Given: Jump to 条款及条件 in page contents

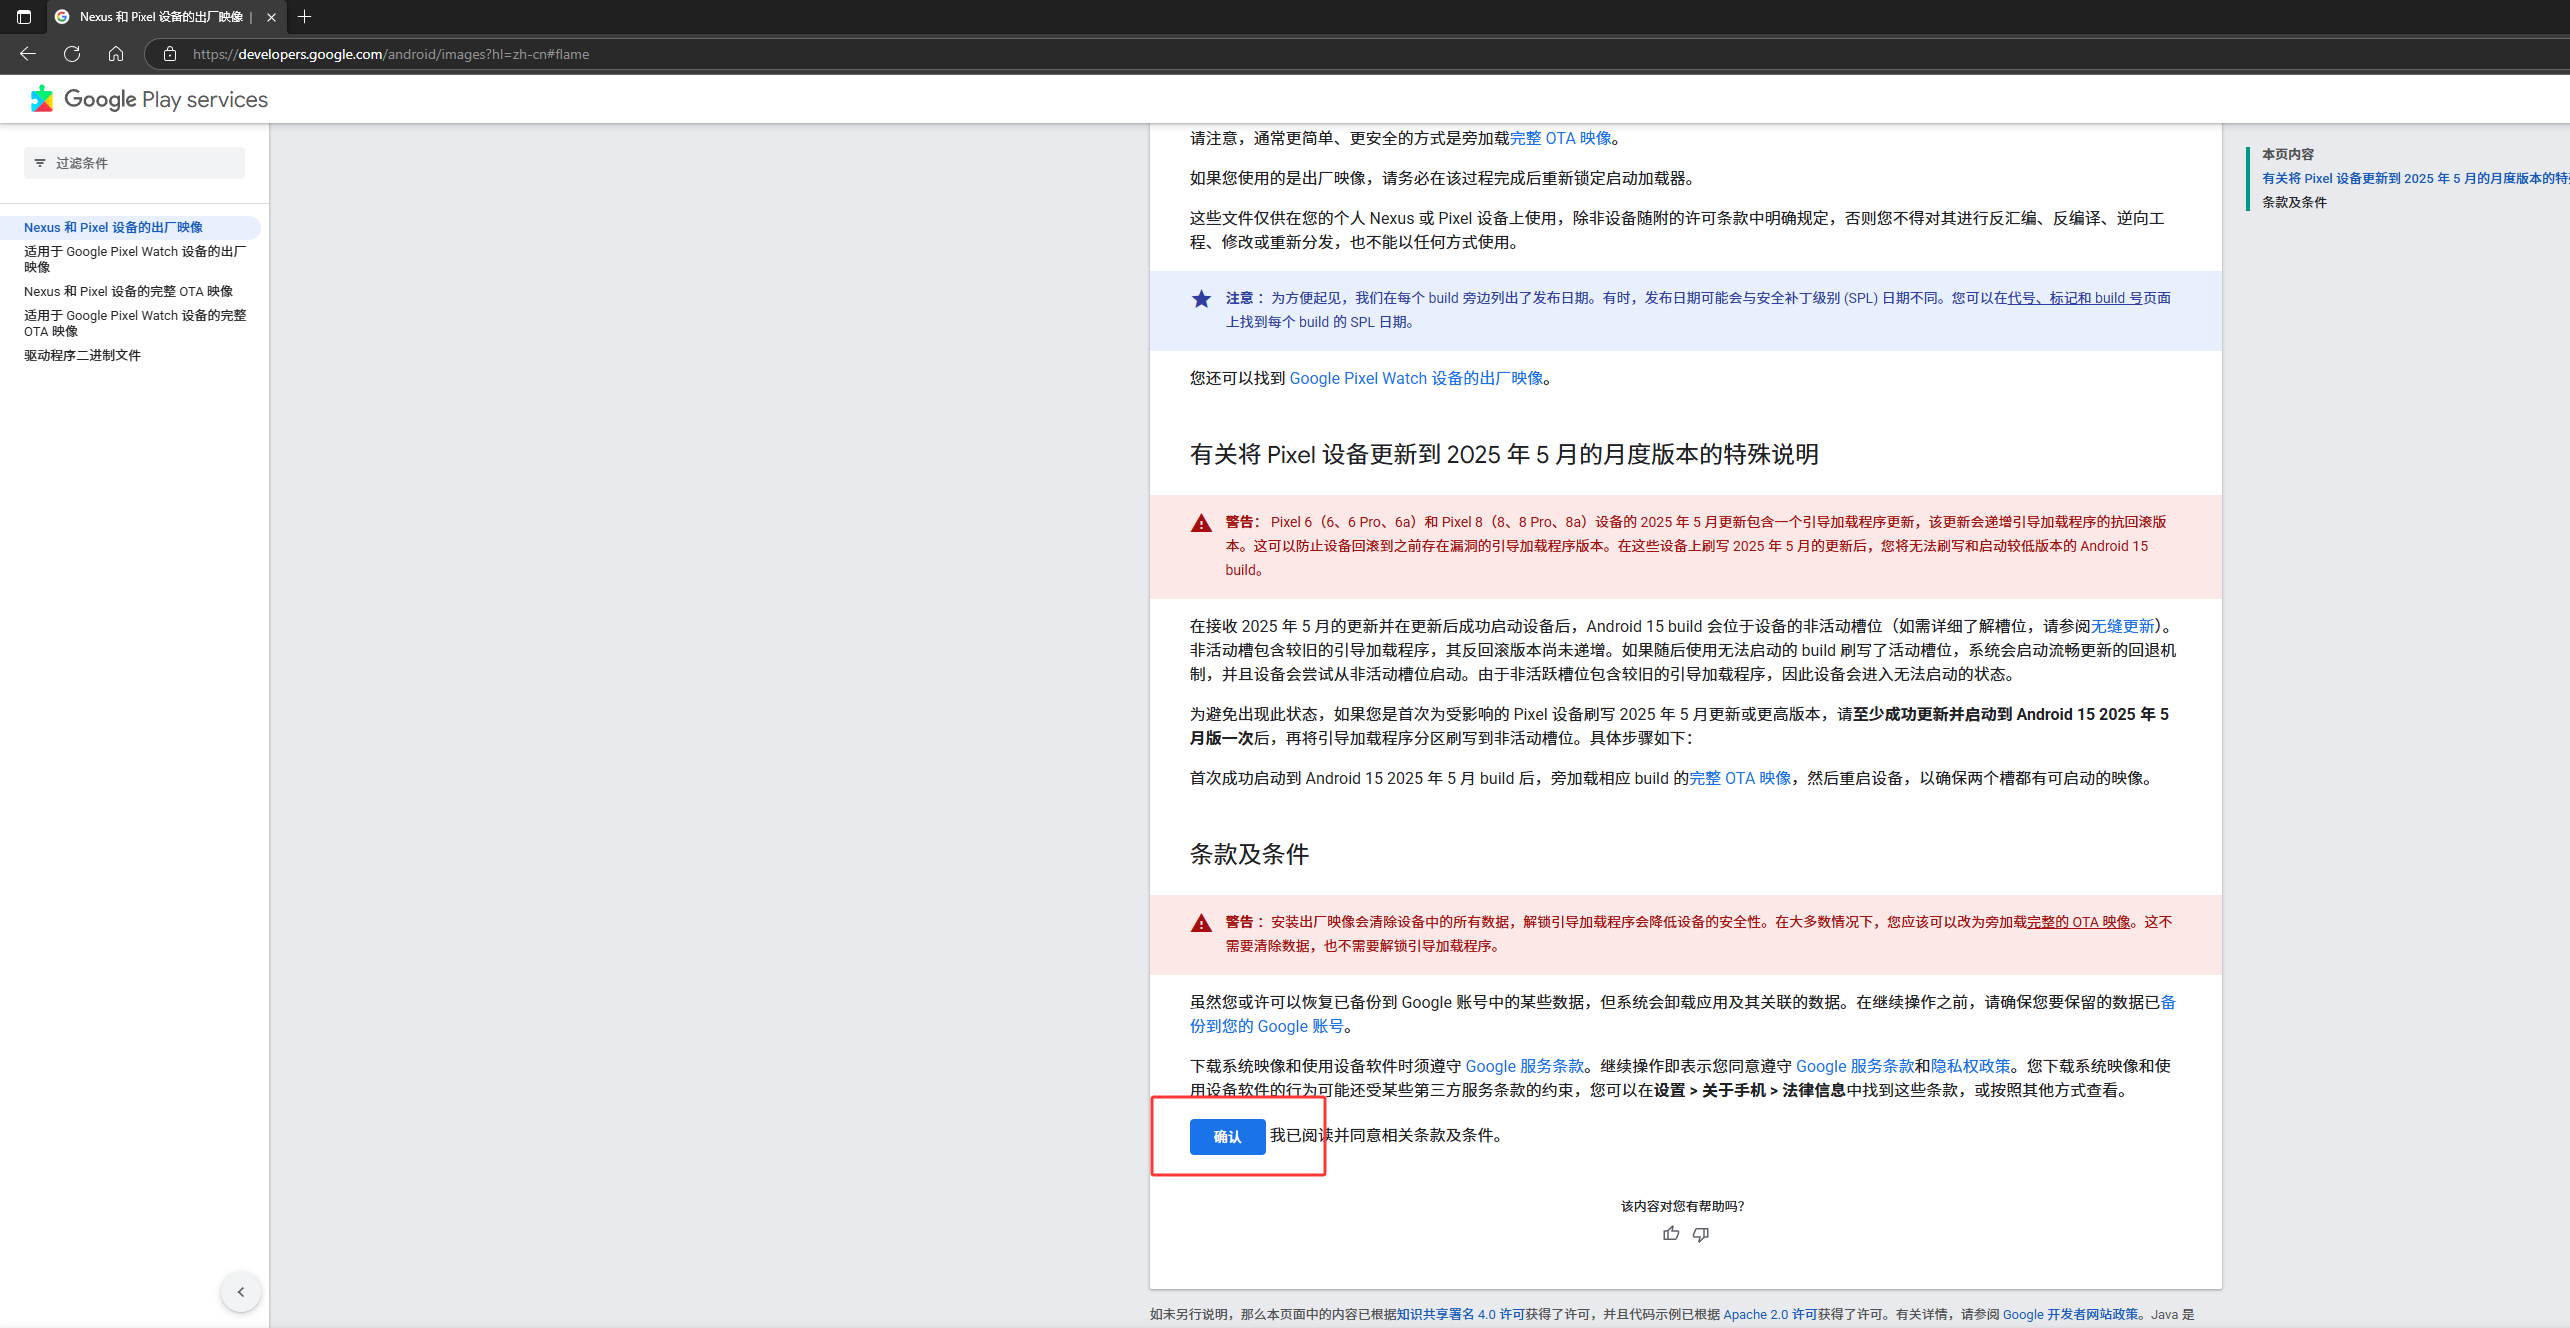Looking at the screenshot, I should pos(2294,202).
